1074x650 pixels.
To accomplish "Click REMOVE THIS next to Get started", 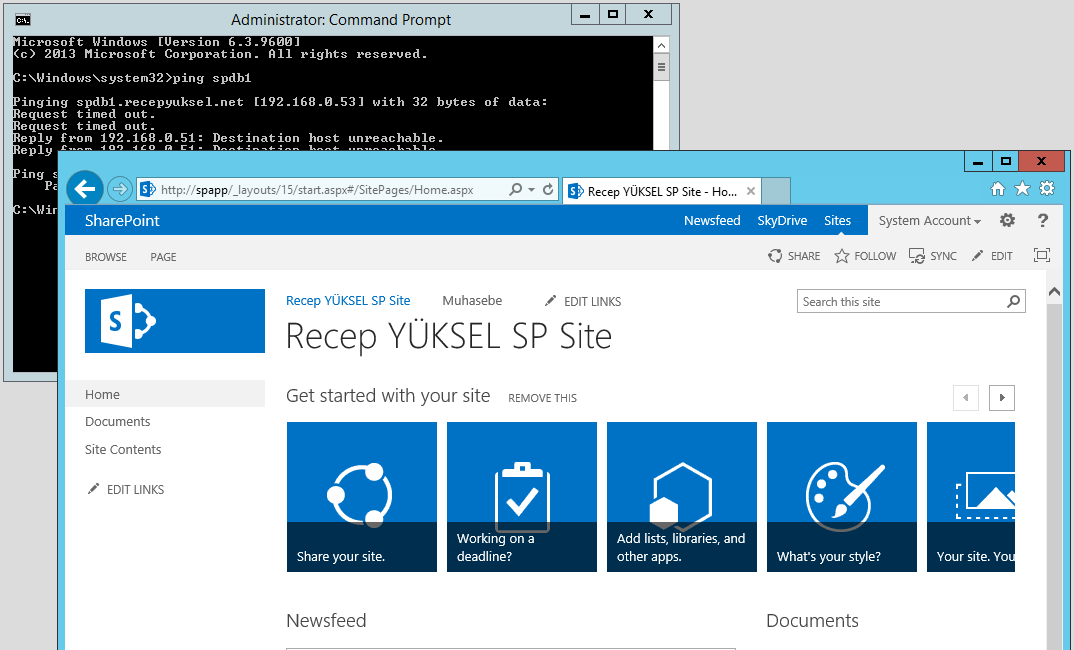I will [x=542, y=398].
